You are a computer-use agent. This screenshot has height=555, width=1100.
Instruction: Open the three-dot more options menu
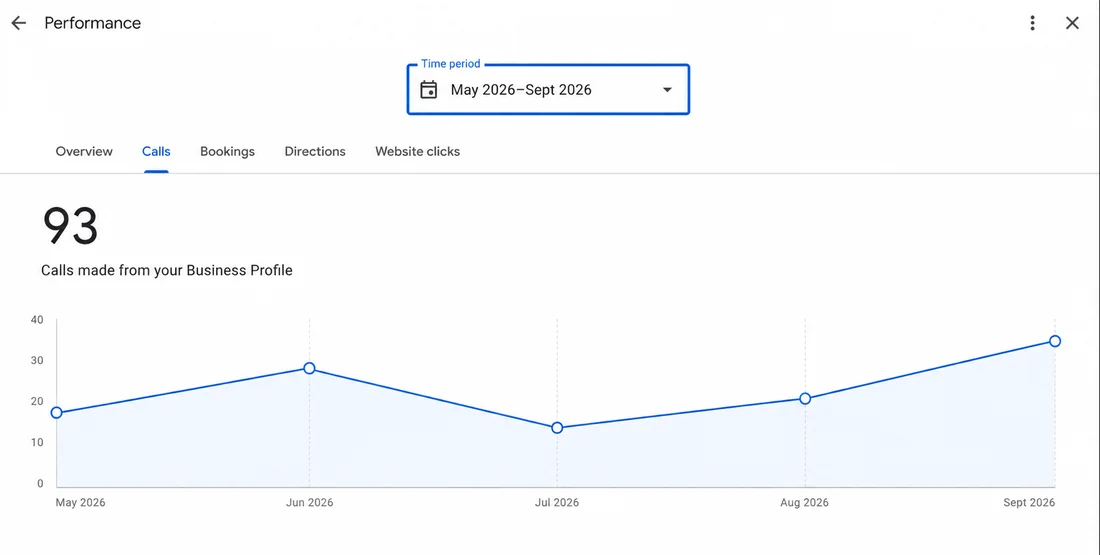click(1032, 23)
